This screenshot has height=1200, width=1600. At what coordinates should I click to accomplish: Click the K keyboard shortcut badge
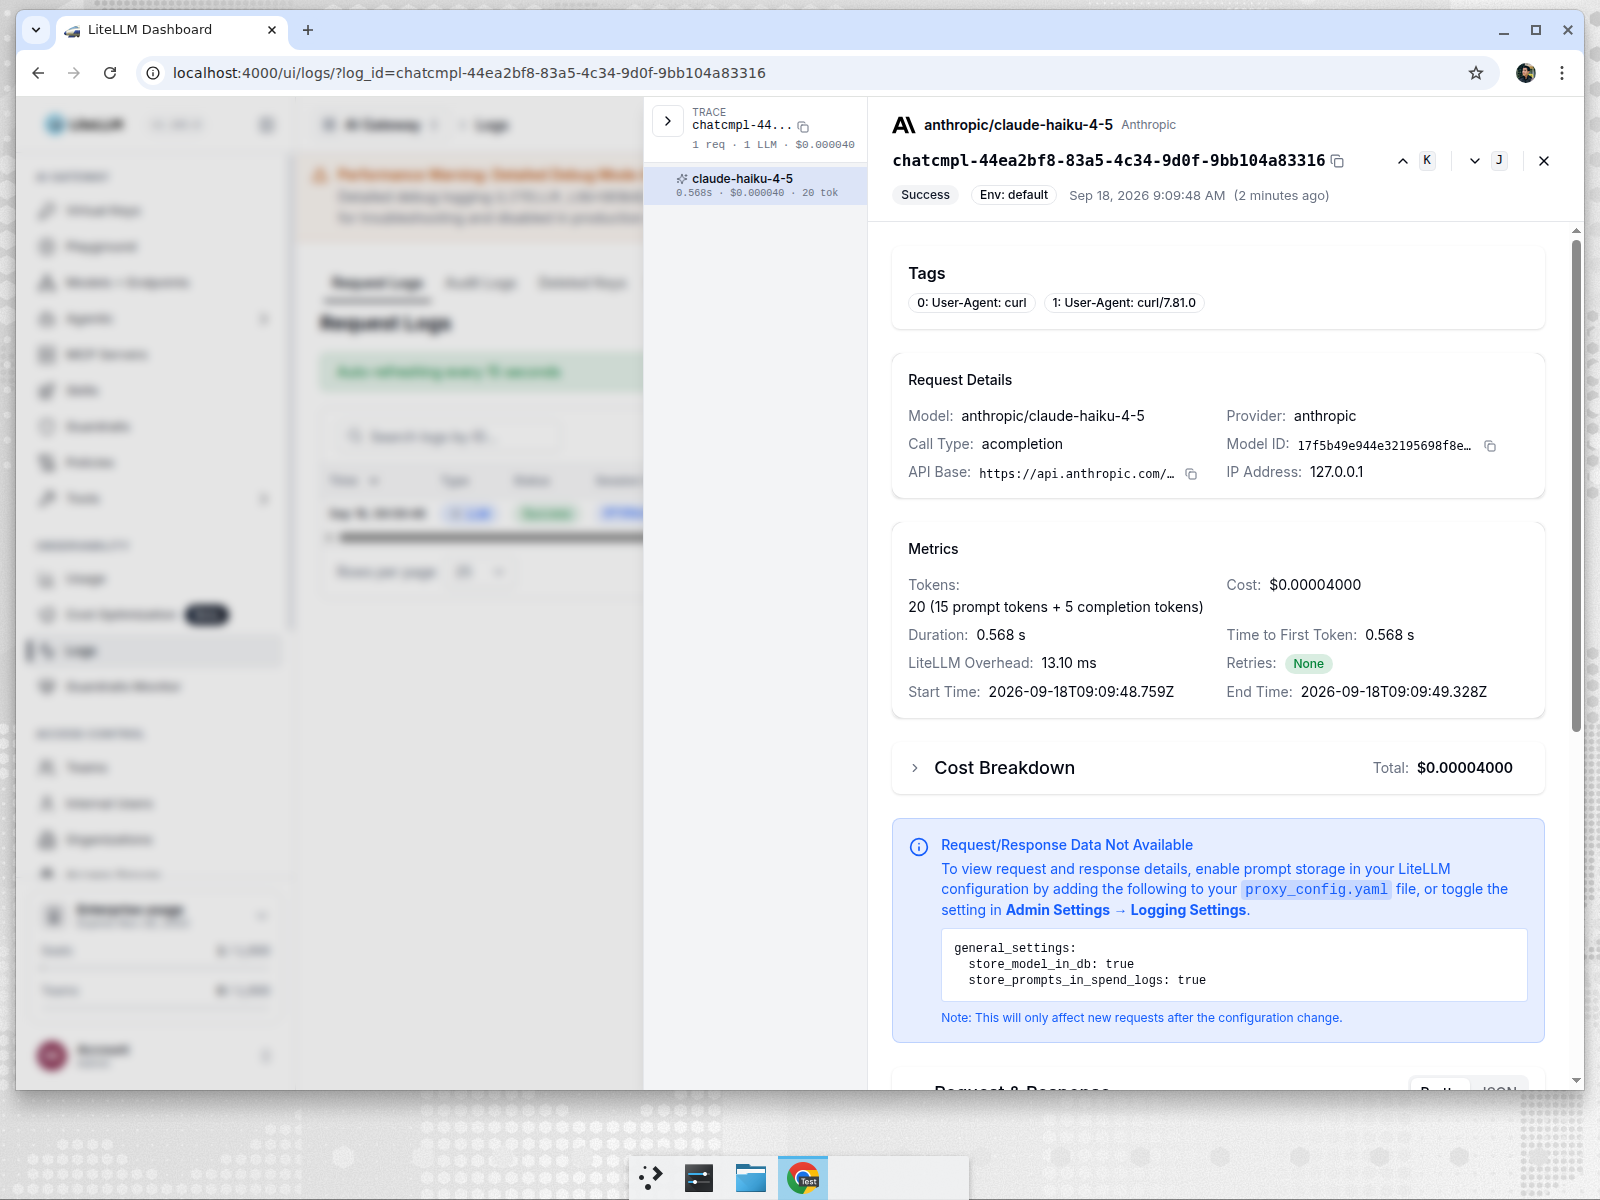click(x=1427, y=160)
